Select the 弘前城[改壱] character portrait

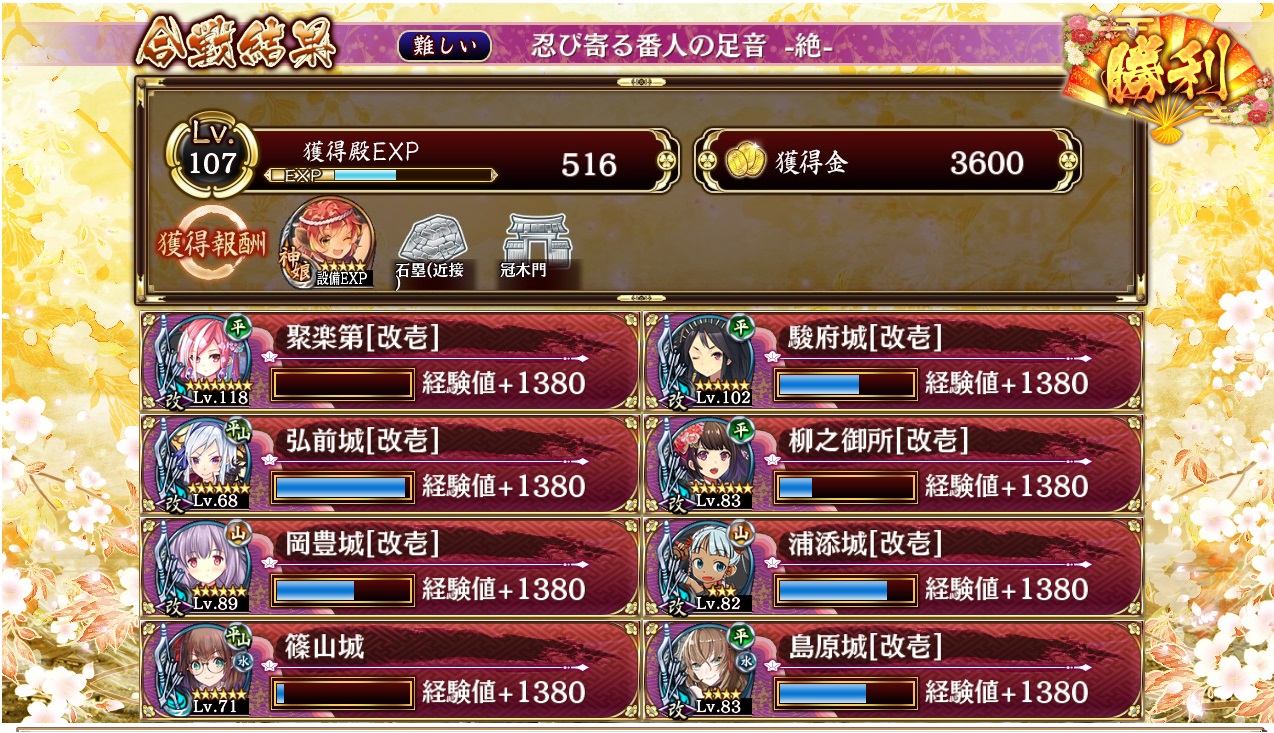click(202, 463)
